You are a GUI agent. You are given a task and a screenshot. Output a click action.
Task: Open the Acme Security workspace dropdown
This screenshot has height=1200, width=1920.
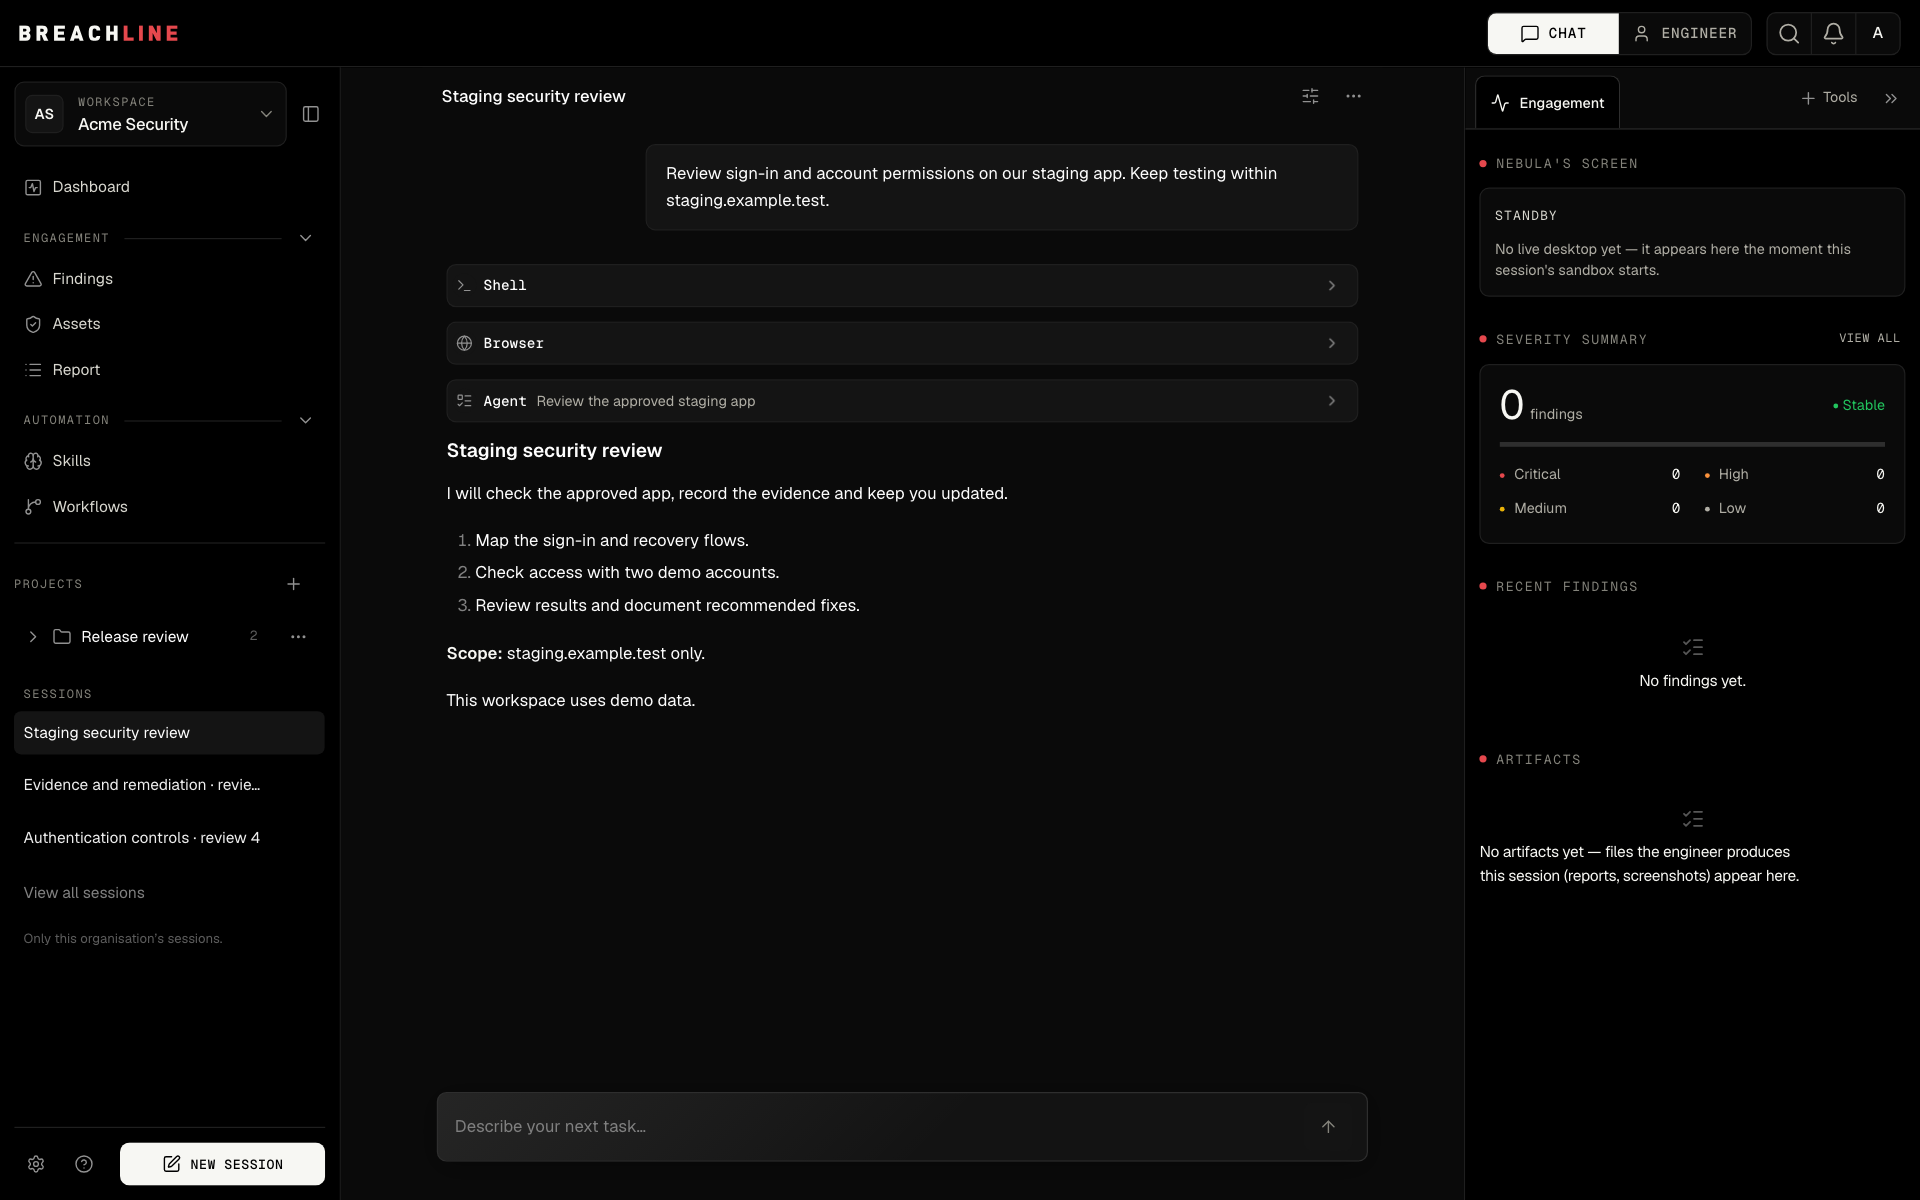coord(150,114)
